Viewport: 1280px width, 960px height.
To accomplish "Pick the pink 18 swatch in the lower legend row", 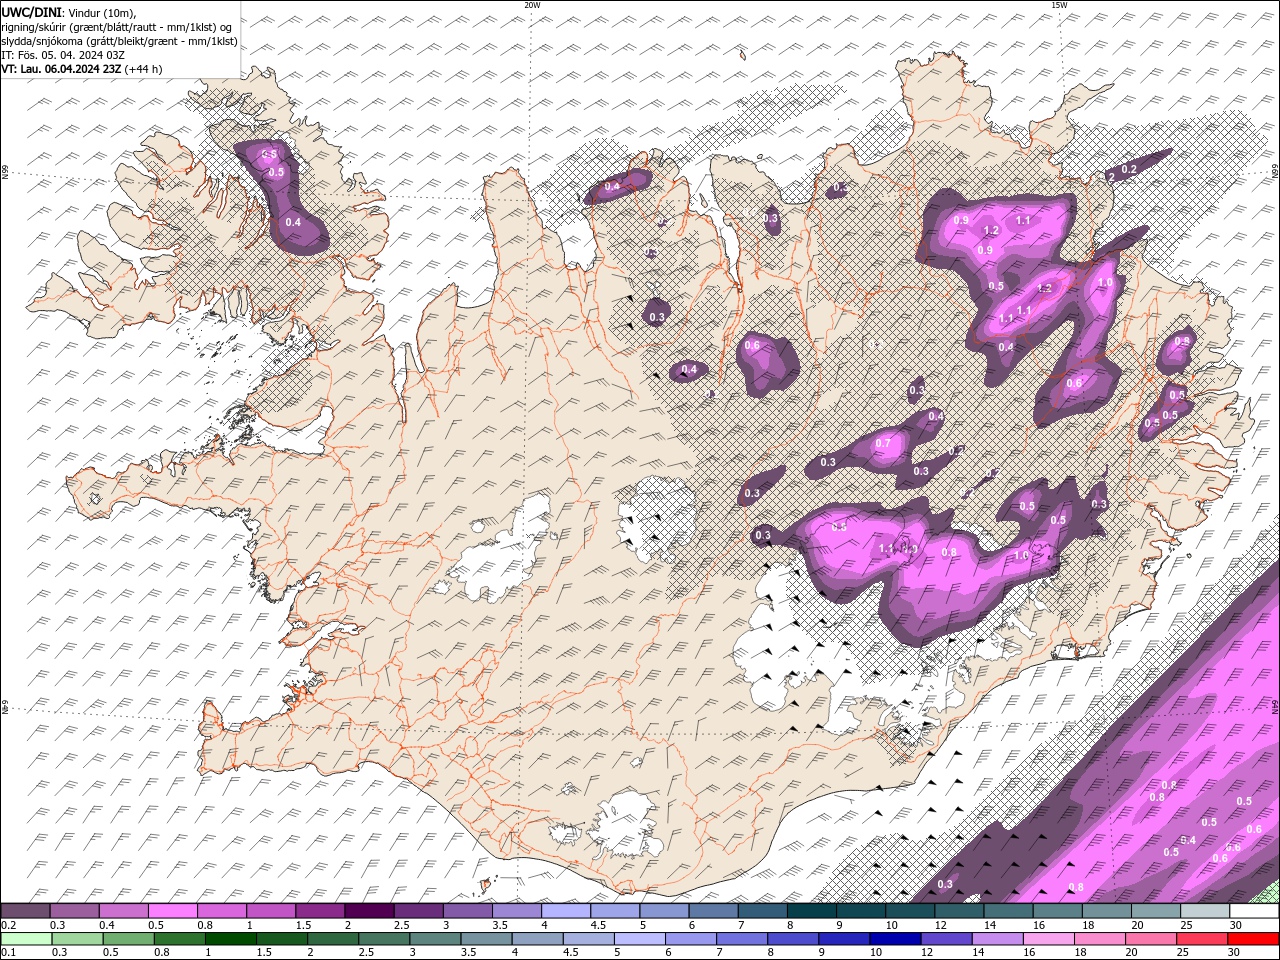I will pos(1100,939).
